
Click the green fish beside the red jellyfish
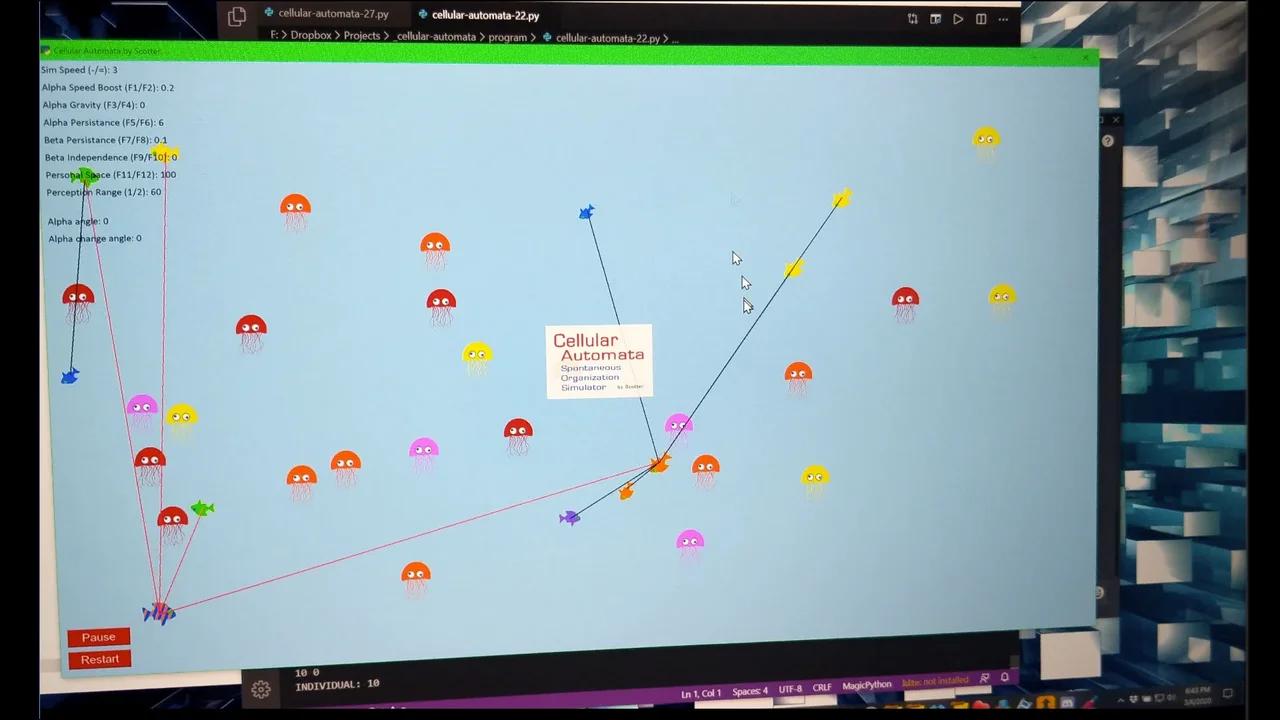tap(202, 508)
